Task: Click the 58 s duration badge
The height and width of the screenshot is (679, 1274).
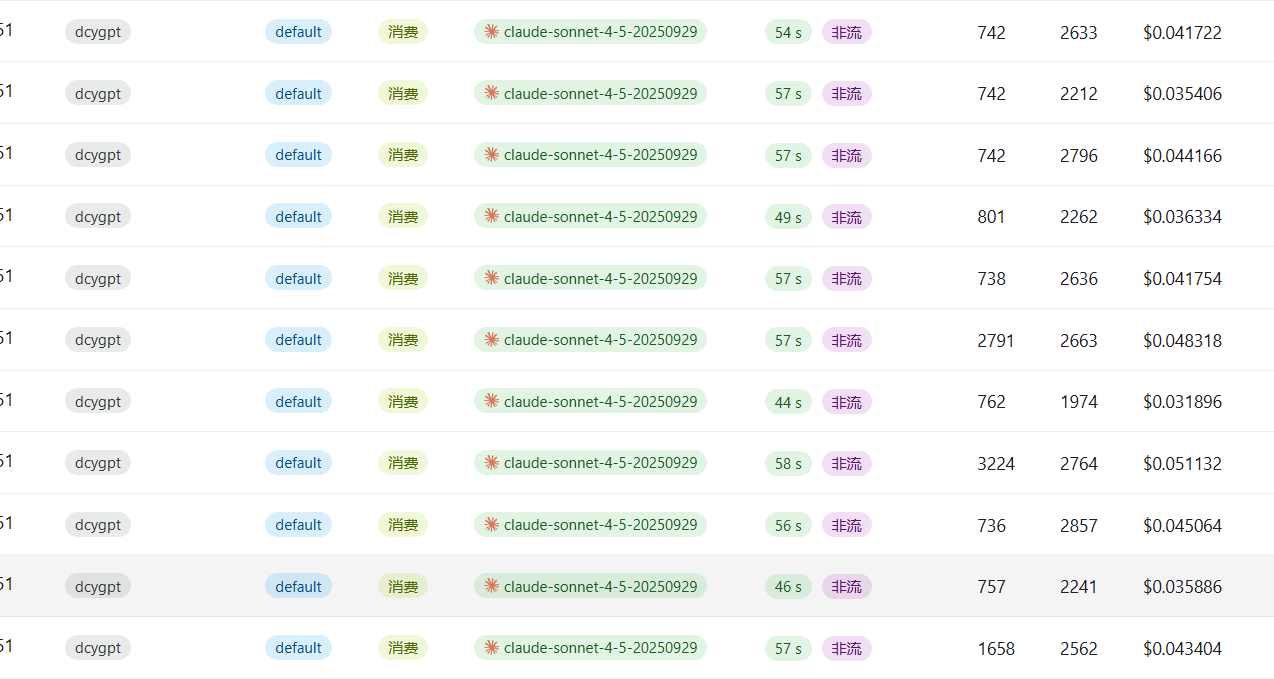Action: 788,464
